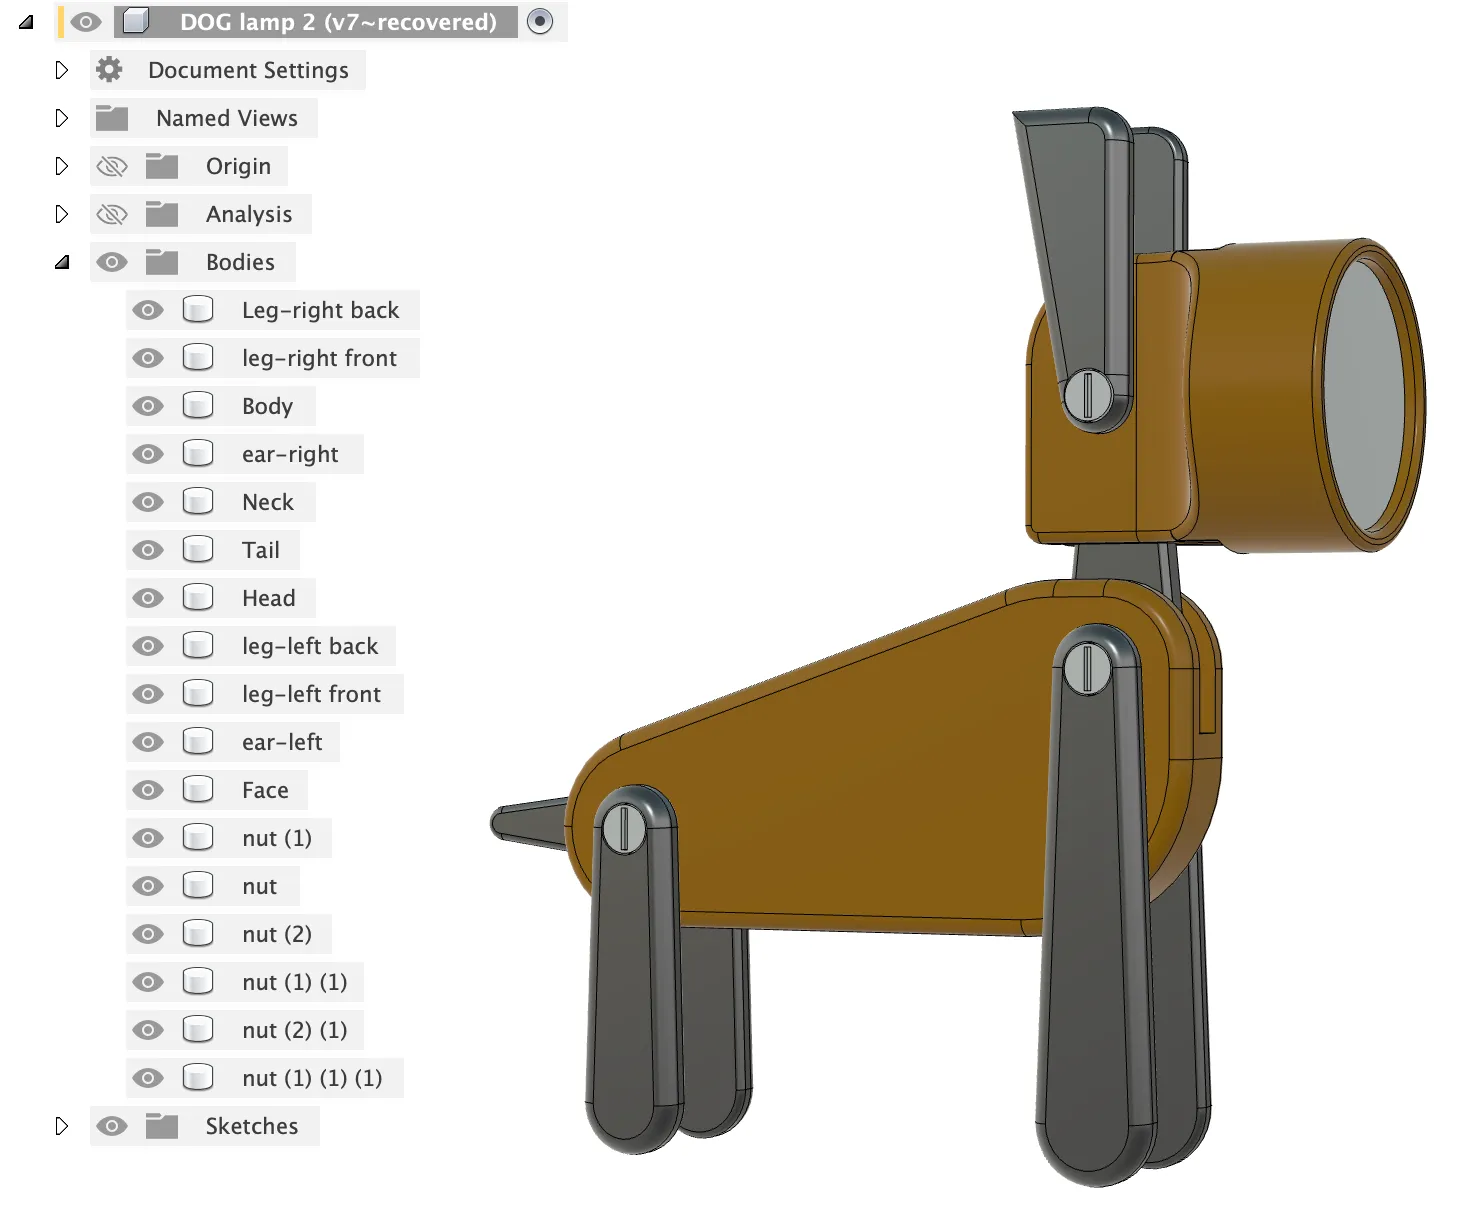Click the body icon next to ear-right
This screenshot has width=1468, height=1220.
(198, 453)
